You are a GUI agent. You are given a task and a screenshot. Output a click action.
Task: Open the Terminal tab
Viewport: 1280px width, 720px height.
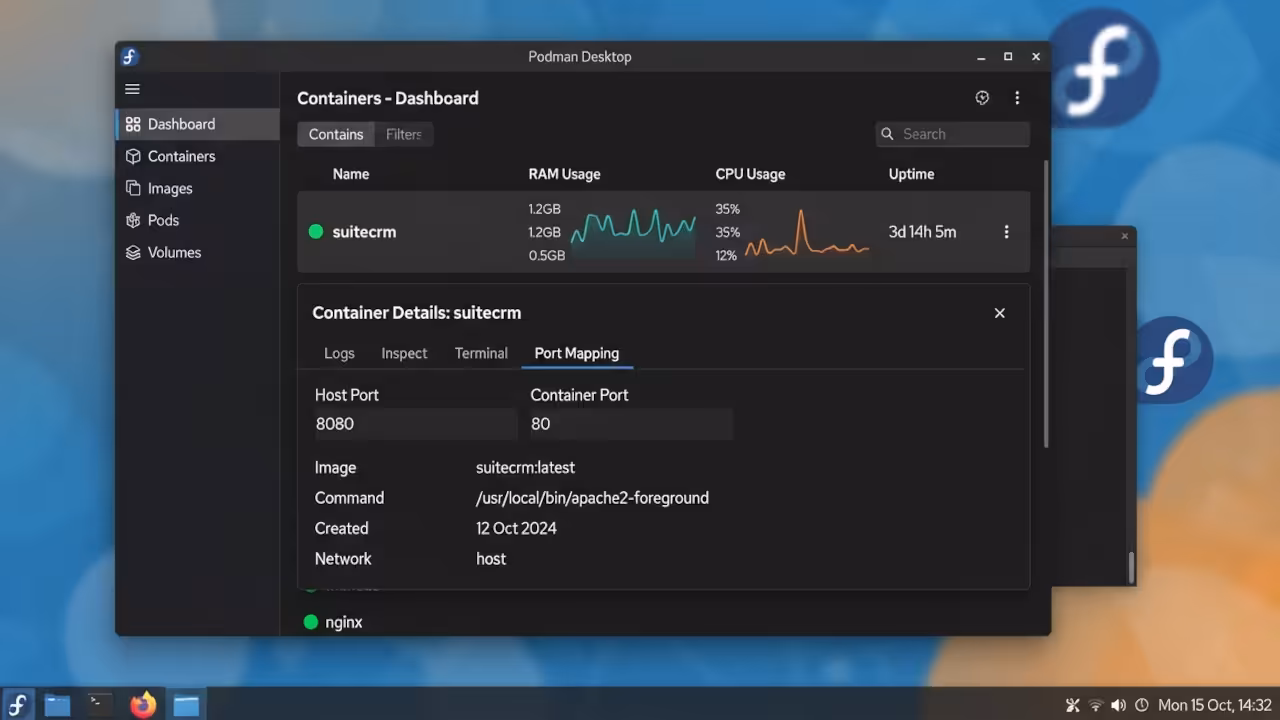tap(481, 353)
